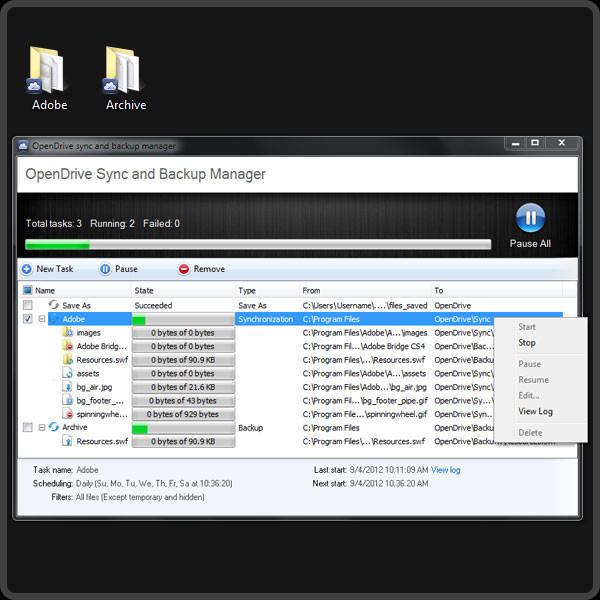Click the folder icon next to images
Screen dimensions: 600x600
(x=67, y=332)
